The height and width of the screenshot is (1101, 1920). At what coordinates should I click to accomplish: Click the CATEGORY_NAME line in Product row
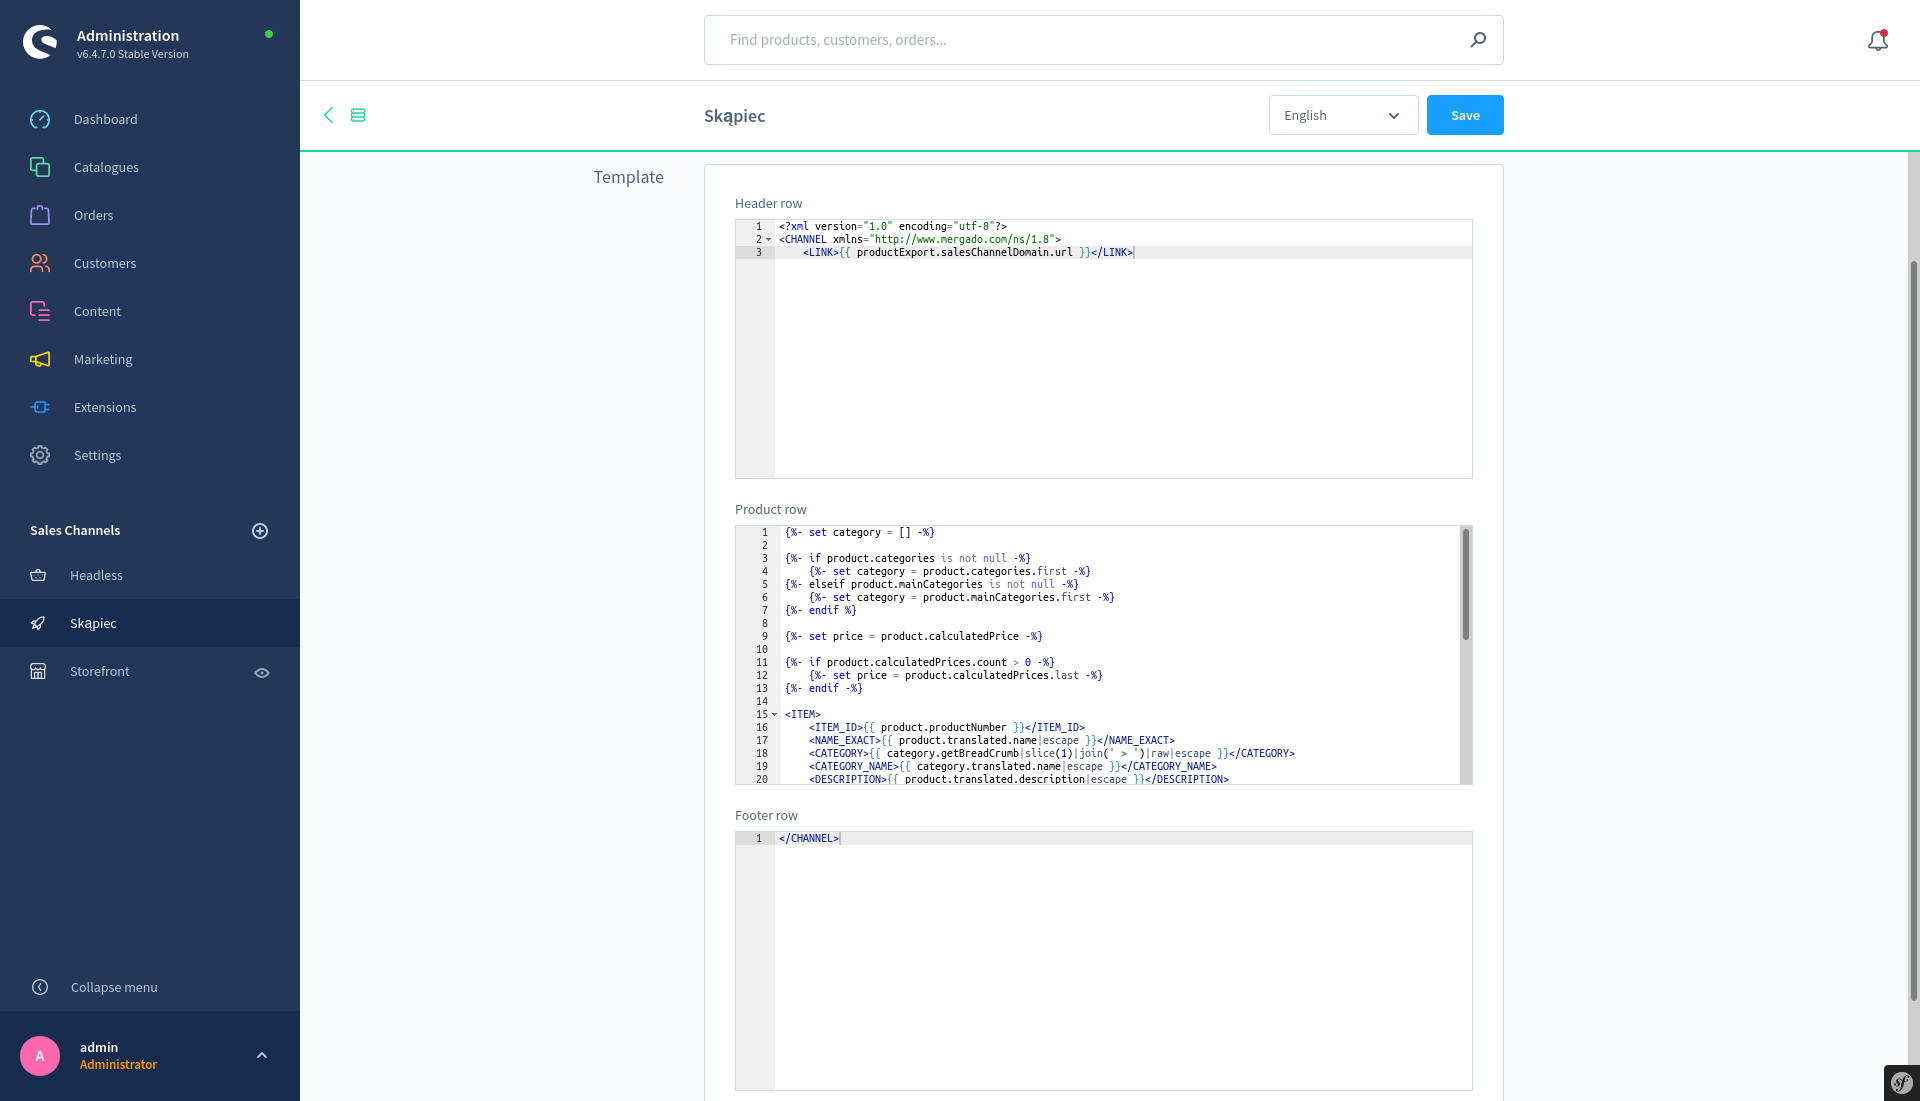pyautogui.click(x=1012, y=767)
